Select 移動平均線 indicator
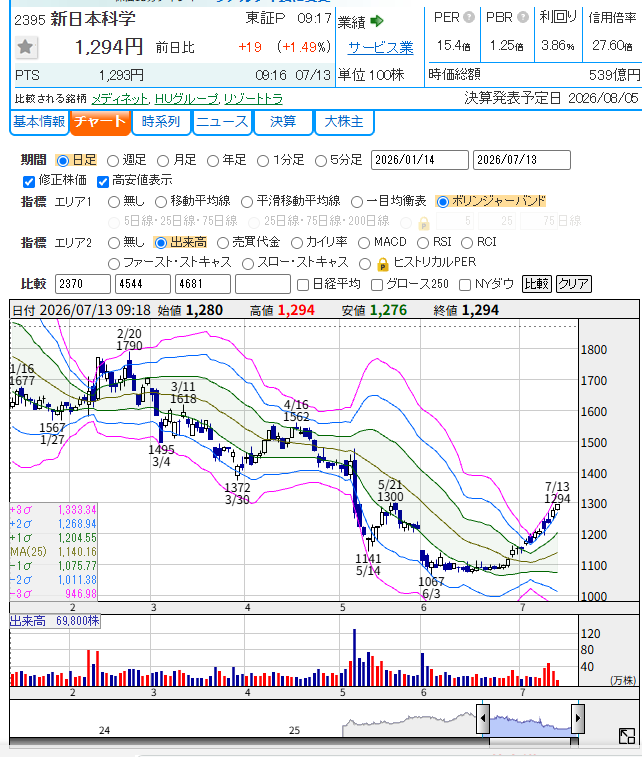Image resolution: width=642 pixels, height=757 pixels. click(x=161, y=201)
